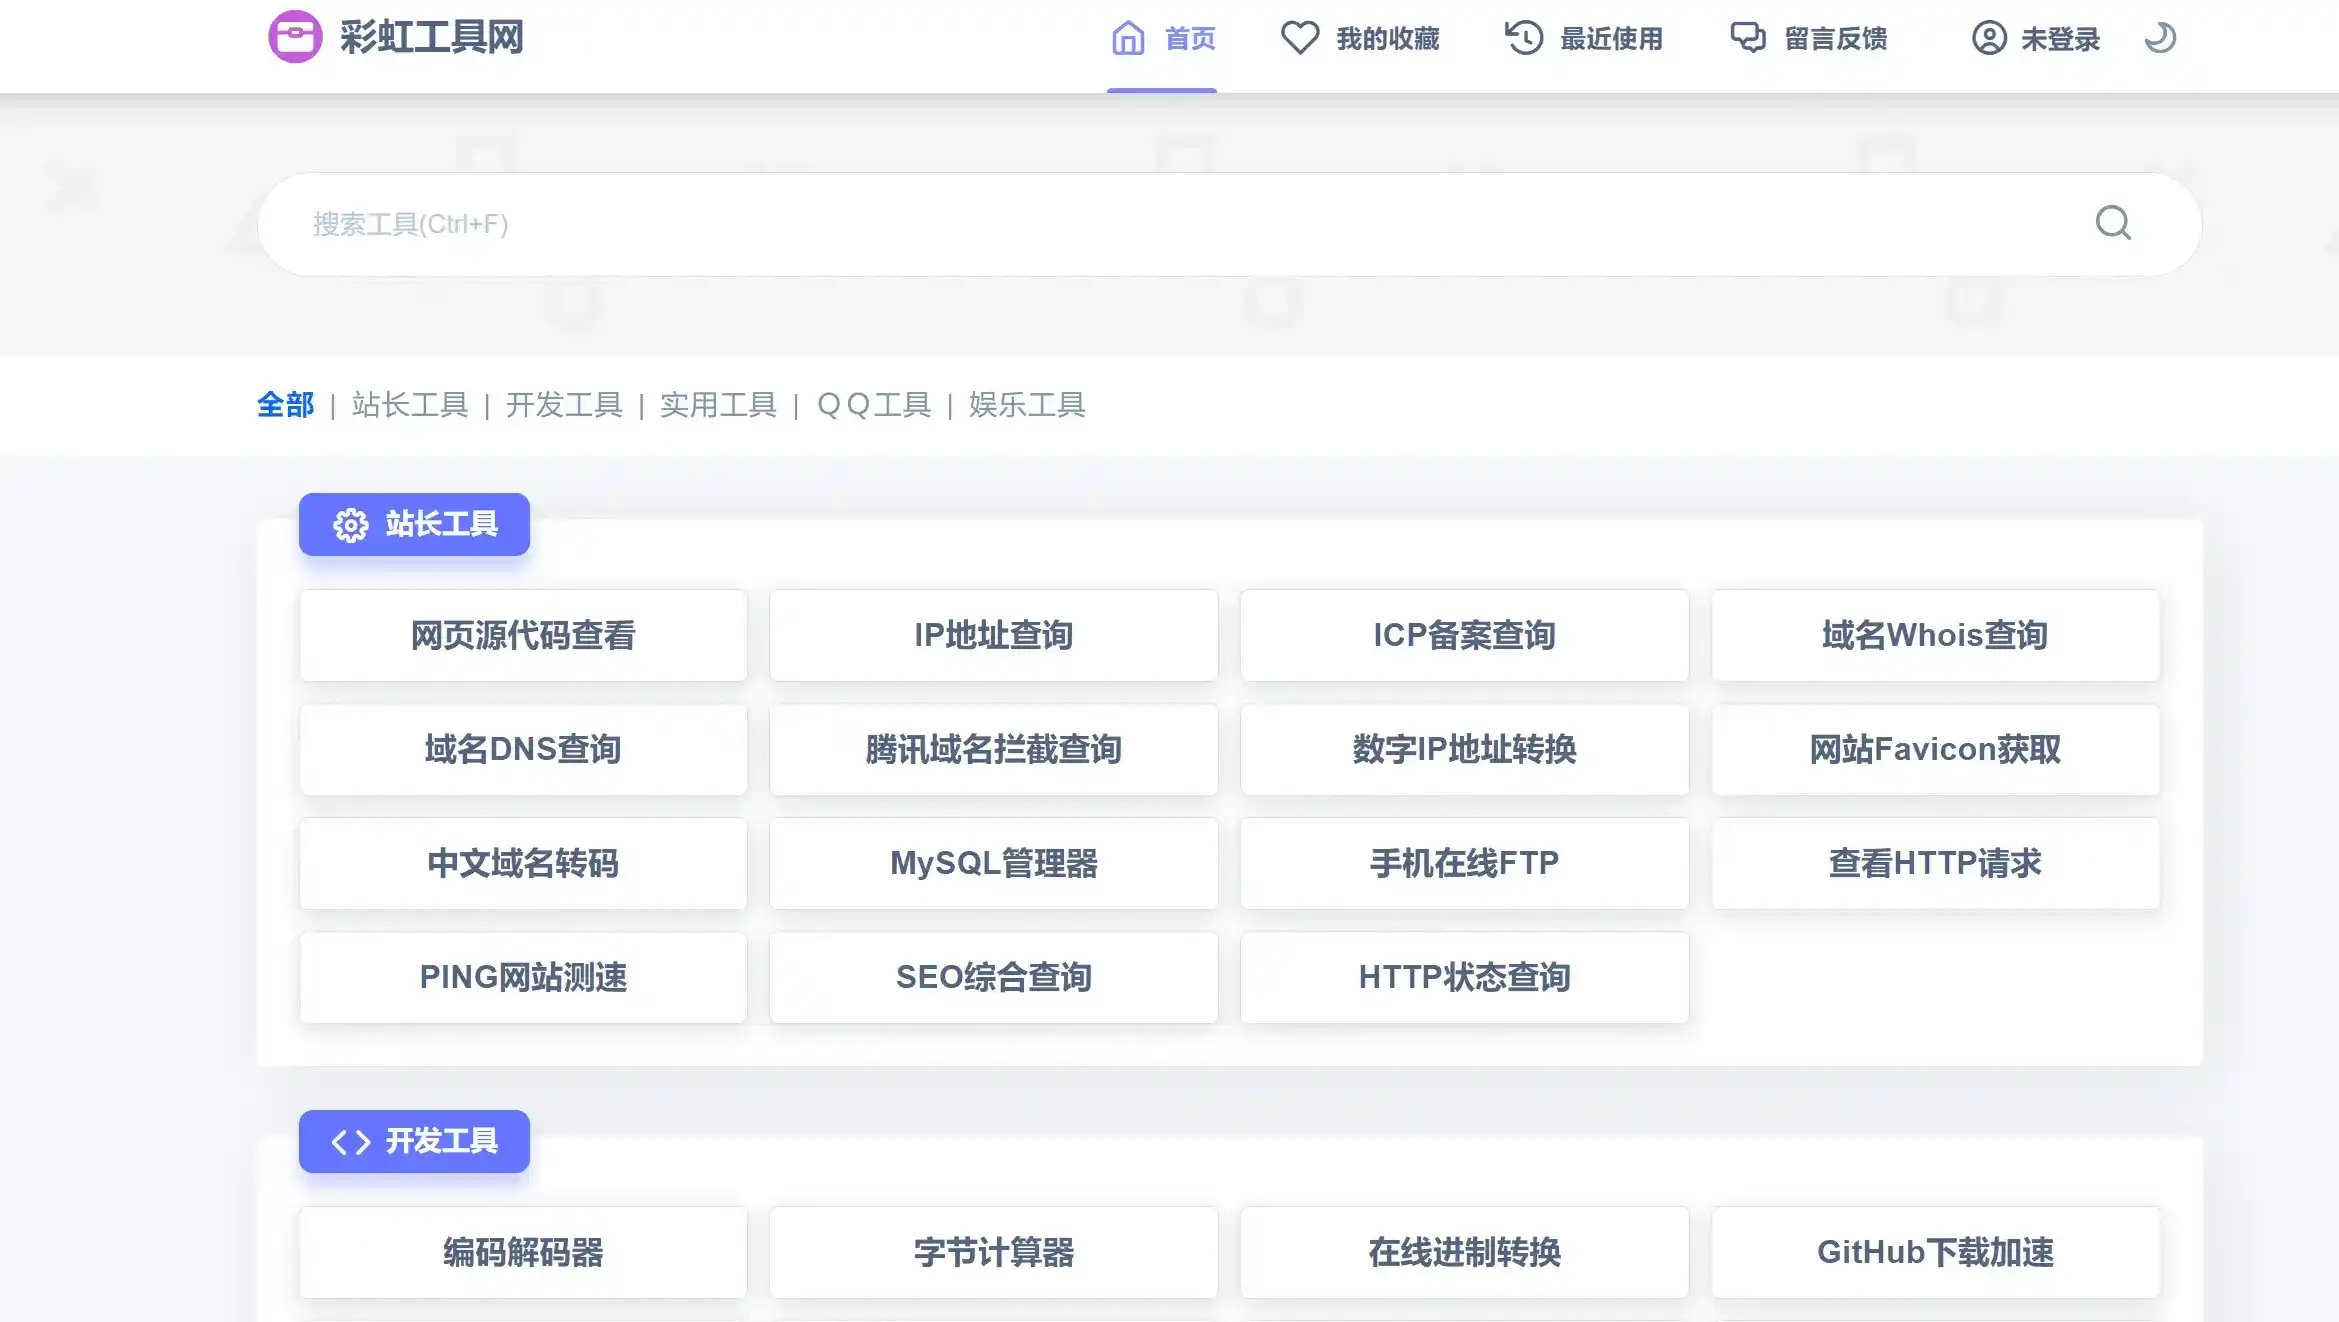Open 域名Whois查询 tool
This screenshot has width=2339, height=1322.
(1934, 634)
